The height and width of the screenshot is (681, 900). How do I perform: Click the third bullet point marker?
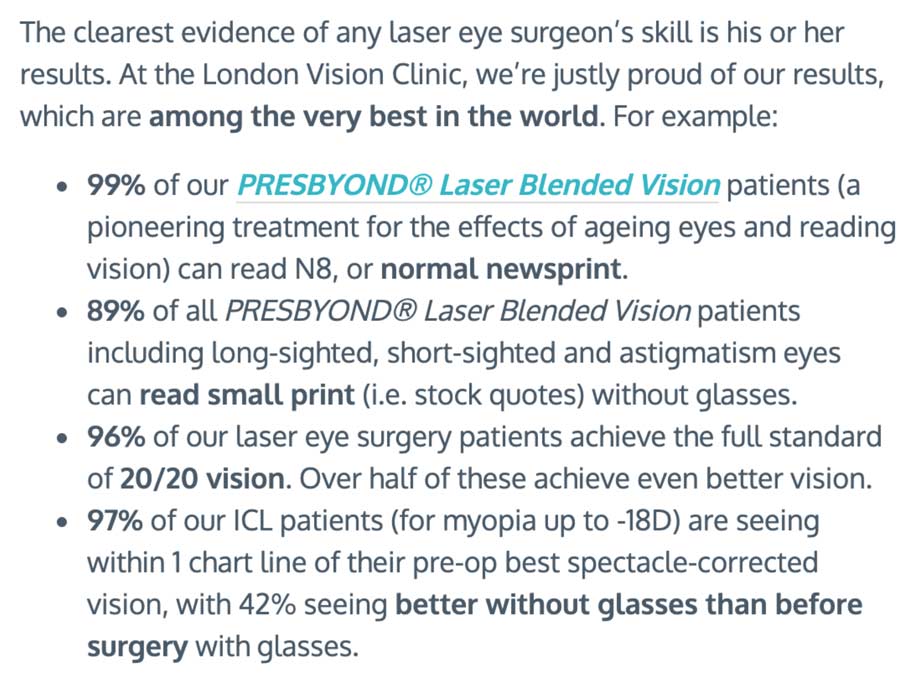pos(64,439)
